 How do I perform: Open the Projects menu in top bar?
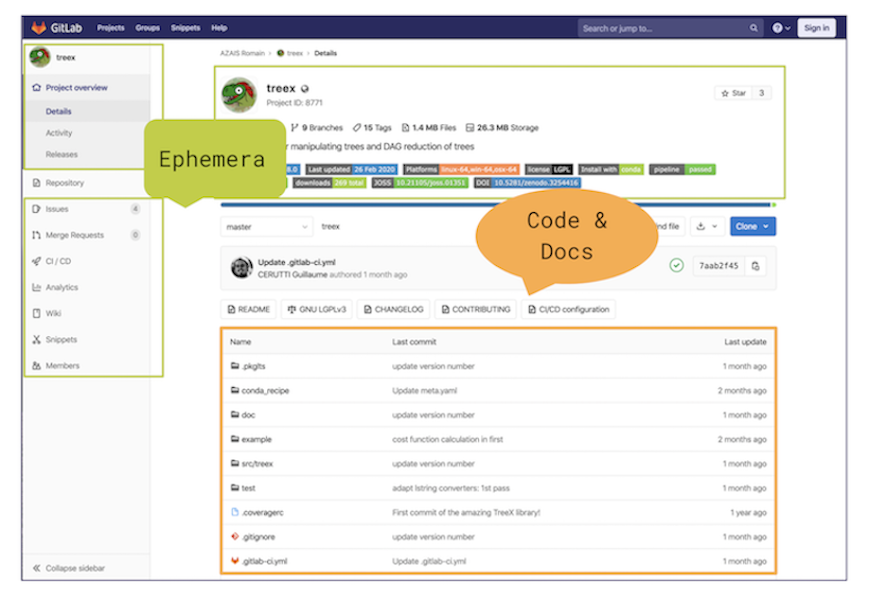pos(111,28)
